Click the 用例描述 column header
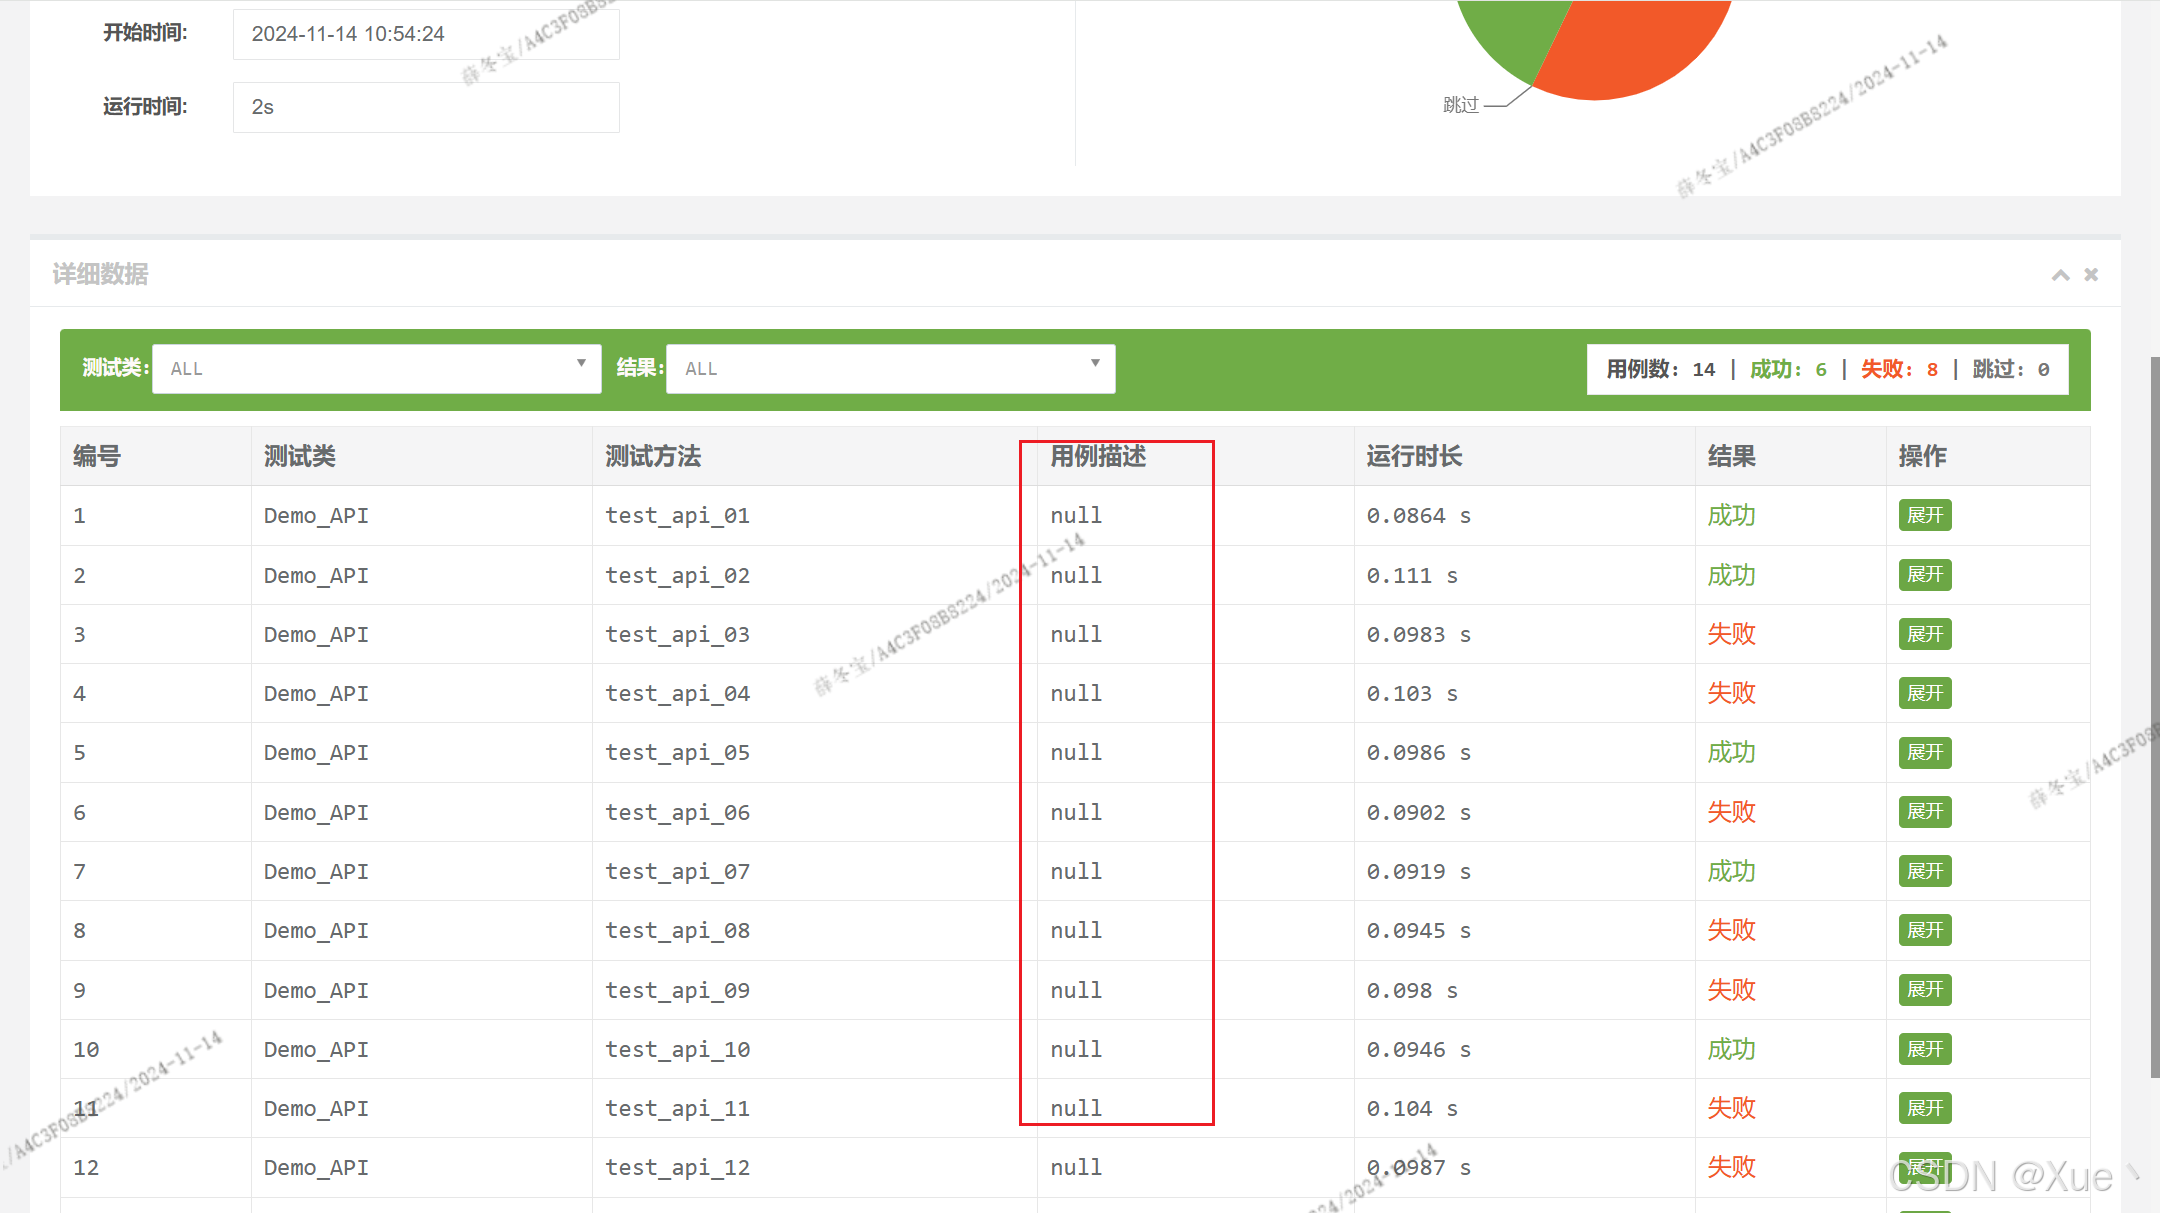 coord(1097,457)
